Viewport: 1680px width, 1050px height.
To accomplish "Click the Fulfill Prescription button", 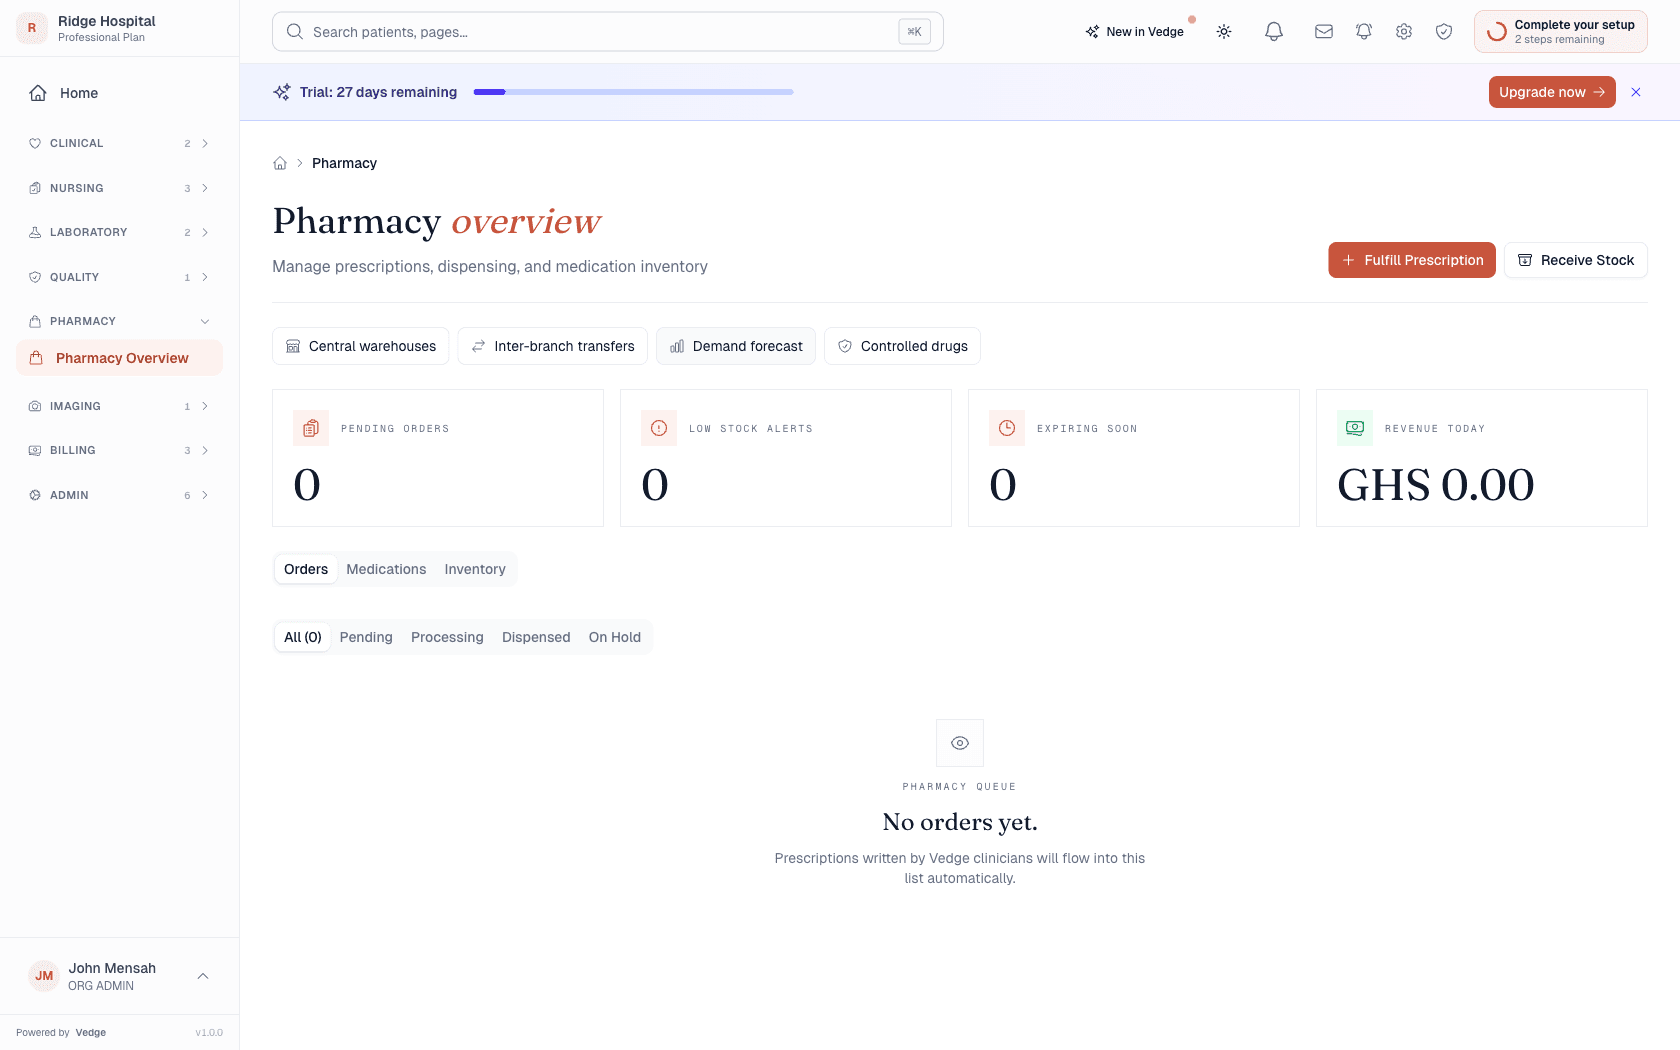I will coord(1412,260).
